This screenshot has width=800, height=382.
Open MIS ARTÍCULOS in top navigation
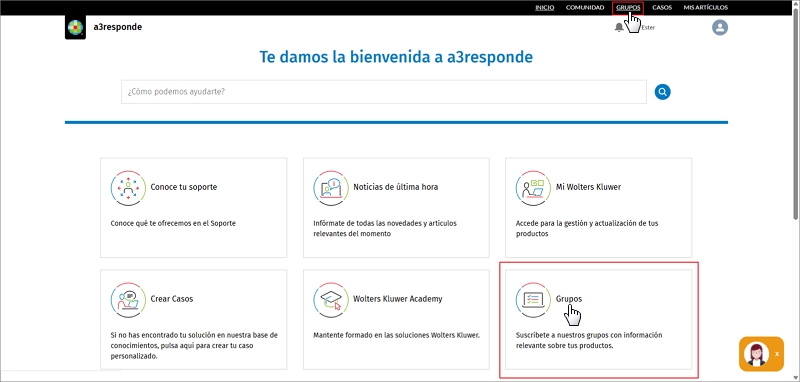pos(706,8)
